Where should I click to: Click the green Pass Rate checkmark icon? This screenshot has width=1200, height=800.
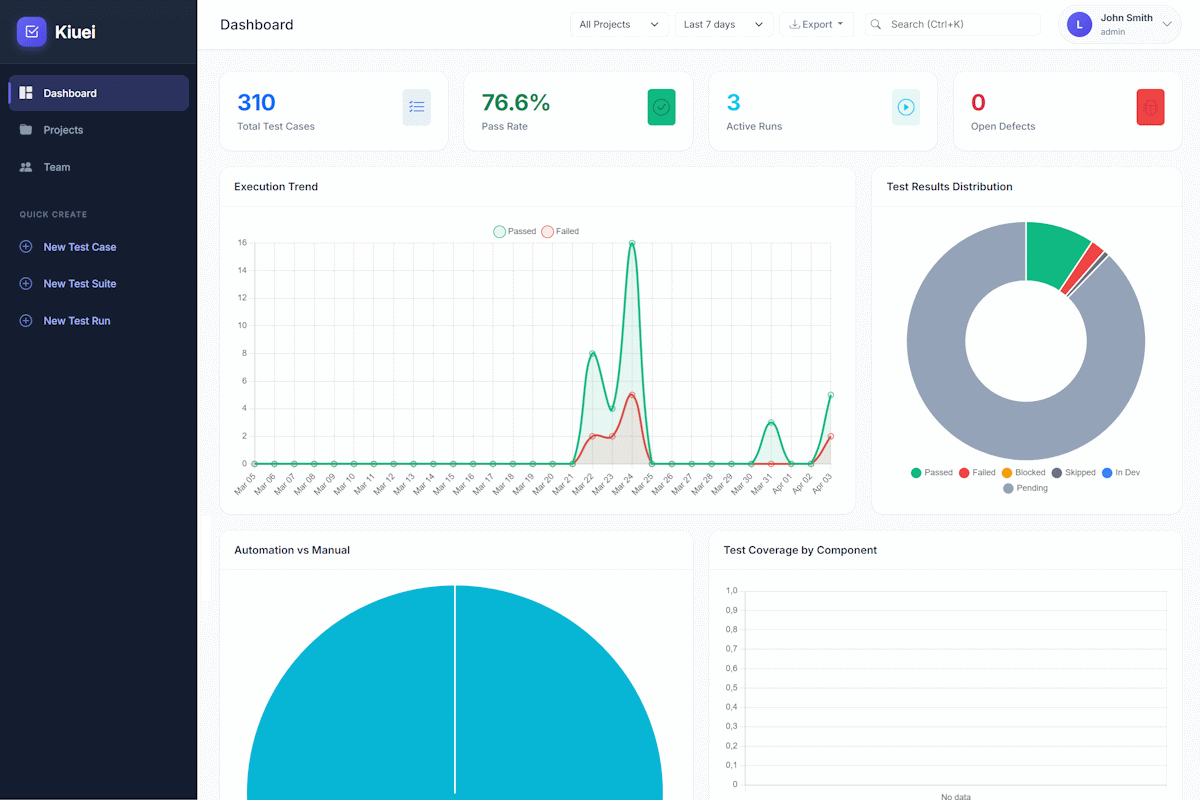coord(661,107)
